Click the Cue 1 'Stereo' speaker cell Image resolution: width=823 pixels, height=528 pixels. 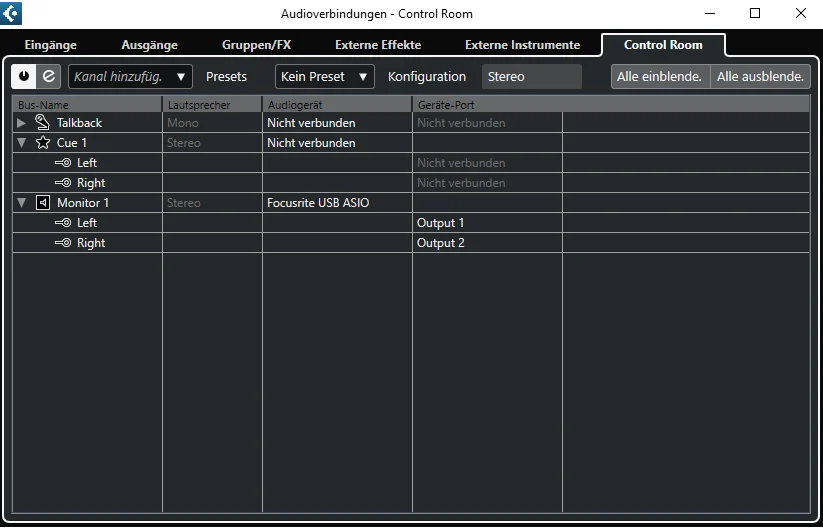pyautogui.click(x=212, y=143)
